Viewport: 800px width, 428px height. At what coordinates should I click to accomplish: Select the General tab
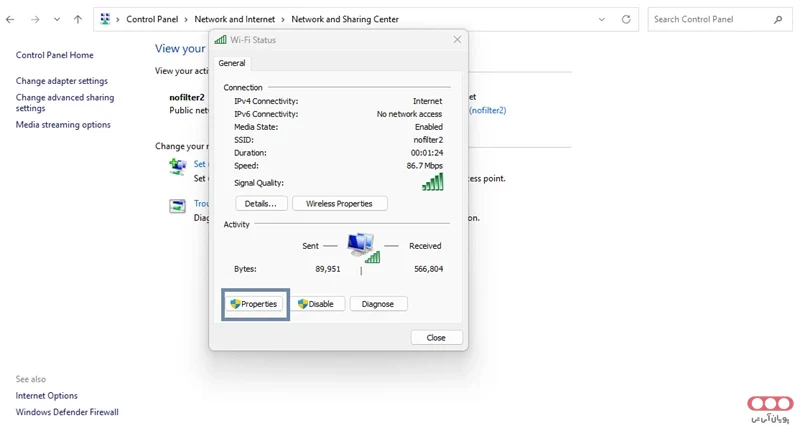click(232, 63)
